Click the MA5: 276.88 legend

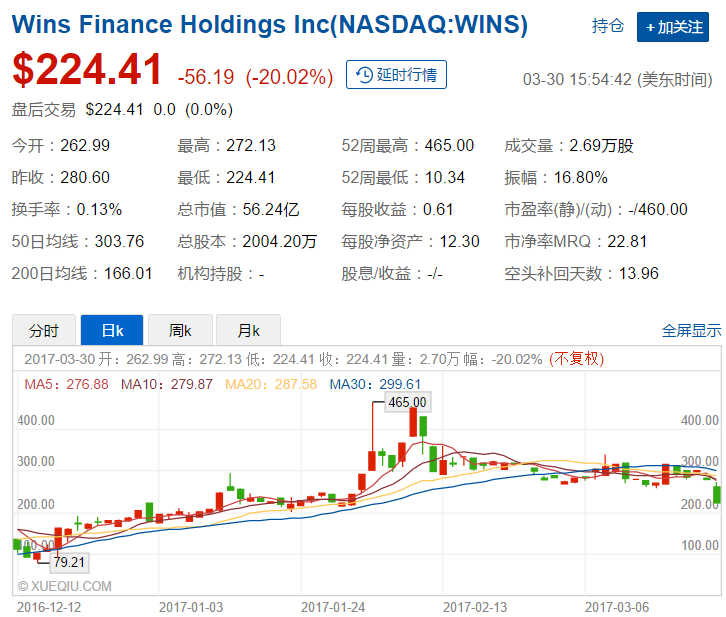66,384
